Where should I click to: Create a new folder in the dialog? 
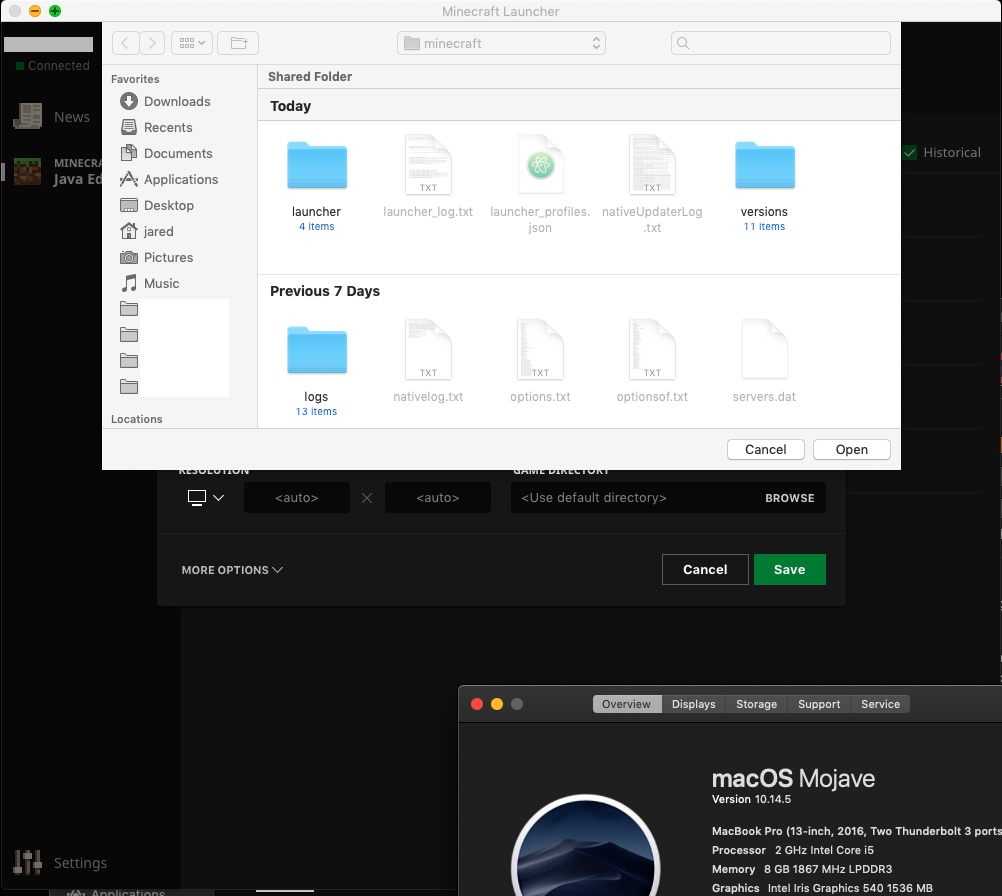pos(238,43)
